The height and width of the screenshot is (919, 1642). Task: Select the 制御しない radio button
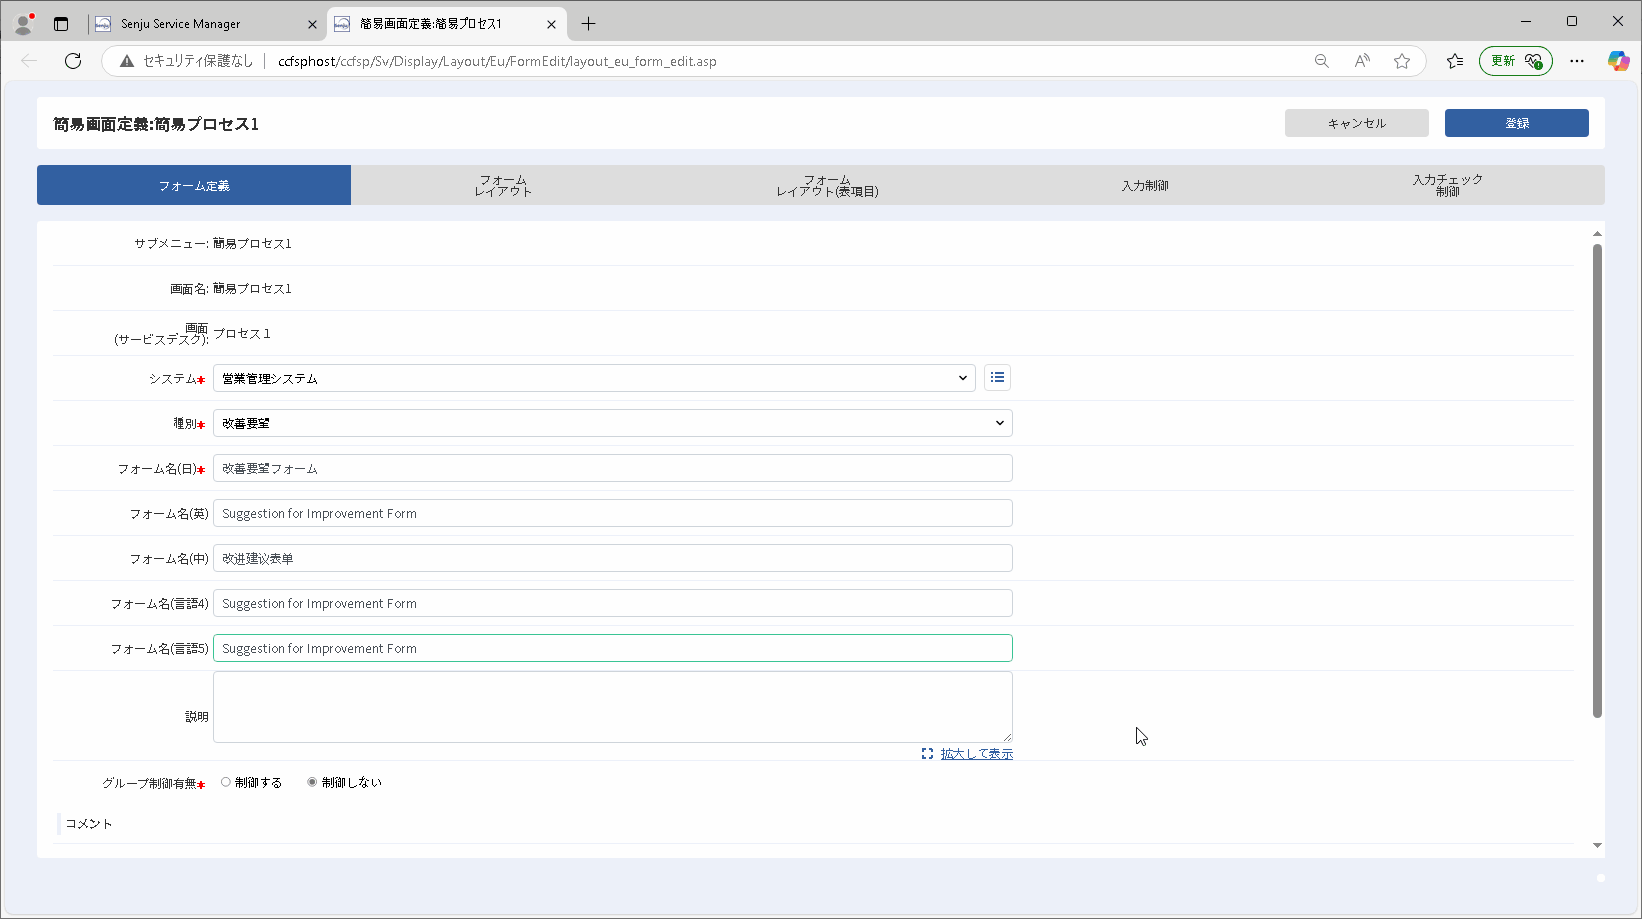point(312,782)
